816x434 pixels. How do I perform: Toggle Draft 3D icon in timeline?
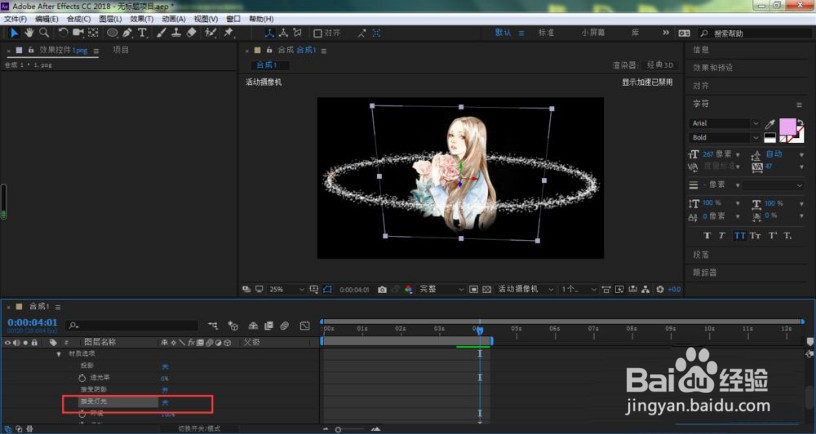click(x=233, y=326)
